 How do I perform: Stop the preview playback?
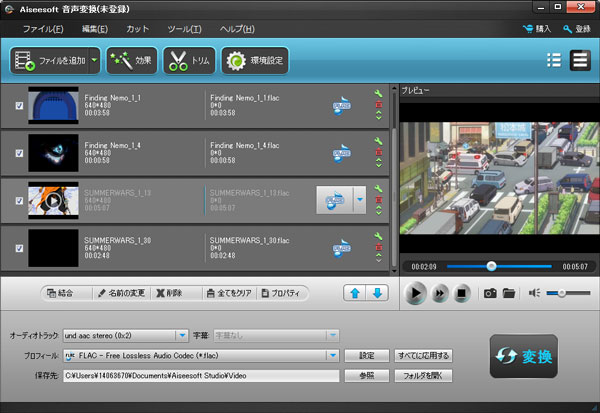point(461,294)
